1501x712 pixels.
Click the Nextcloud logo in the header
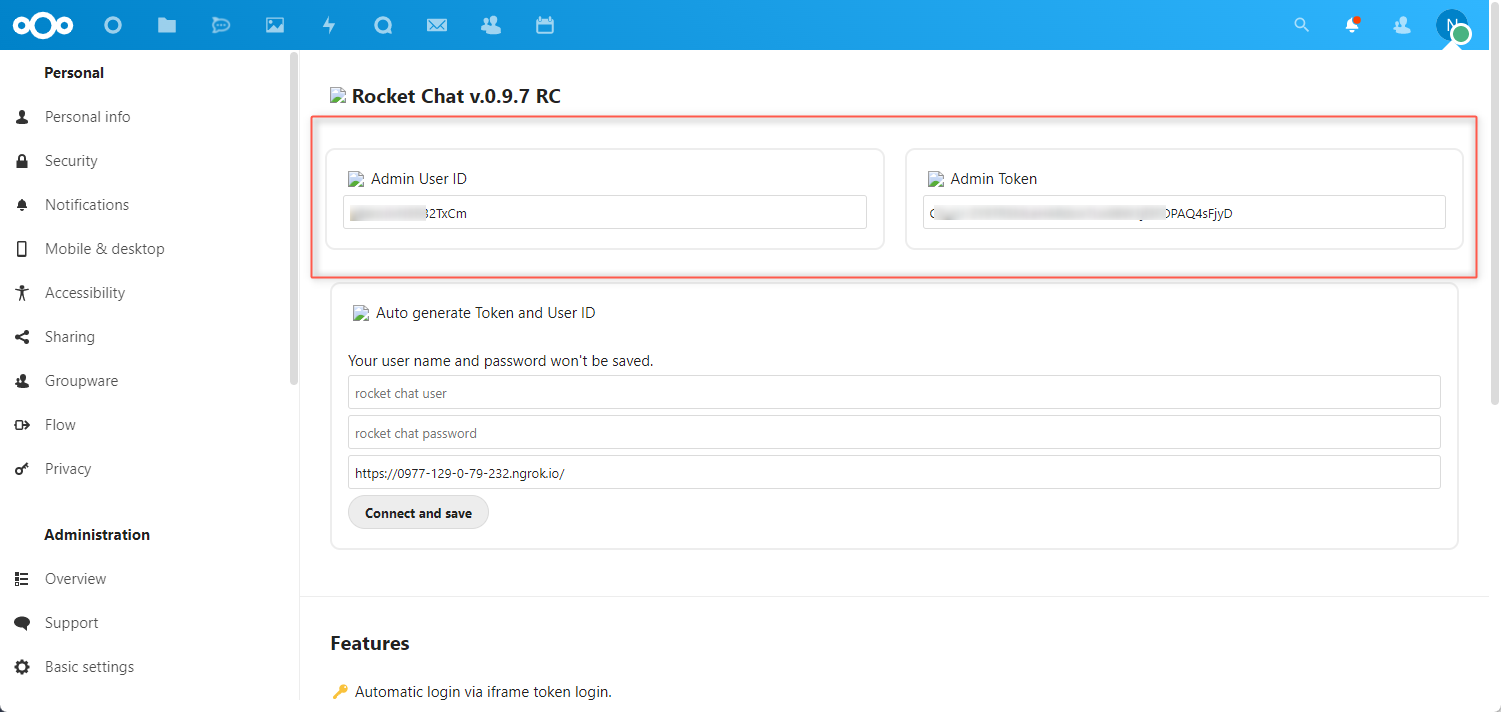coord(43,25)
